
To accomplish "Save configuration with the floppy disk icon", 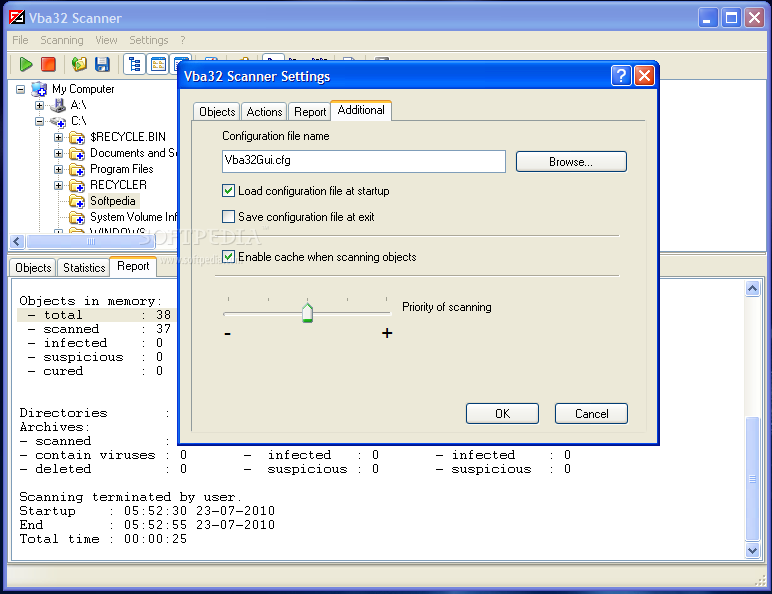I will pos(102,64).
